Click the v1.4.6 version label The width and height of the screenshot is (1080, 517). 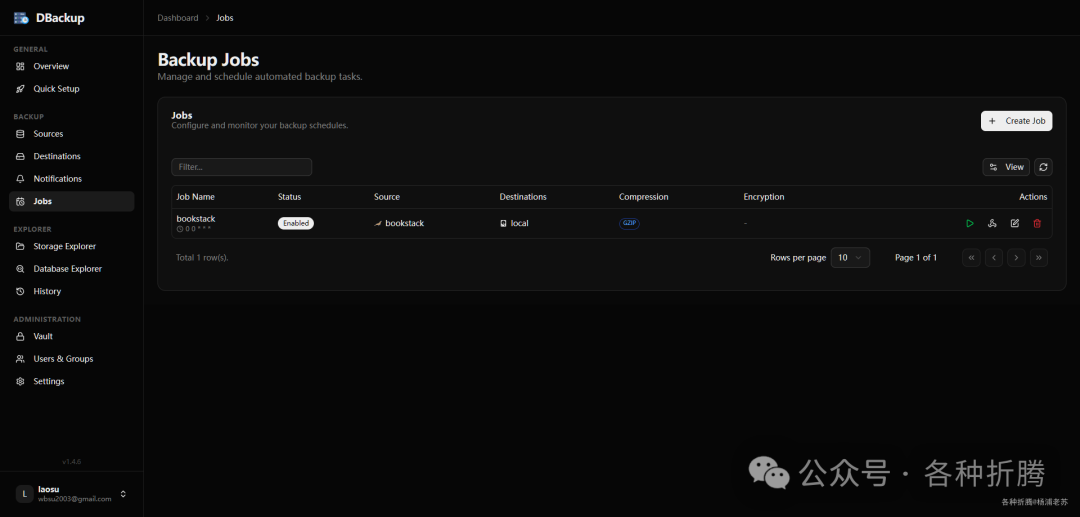72,461
